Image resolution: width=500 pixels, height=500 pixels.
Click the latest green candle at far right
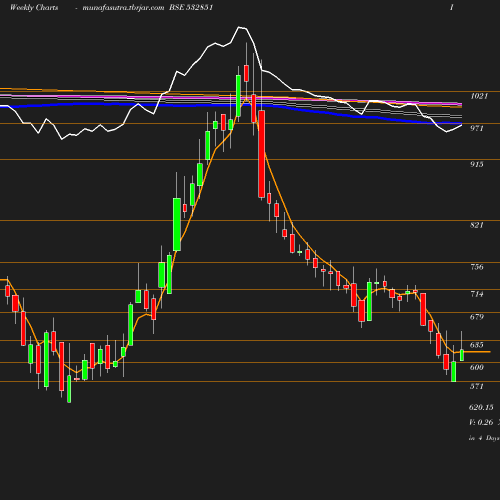(462, 355)
